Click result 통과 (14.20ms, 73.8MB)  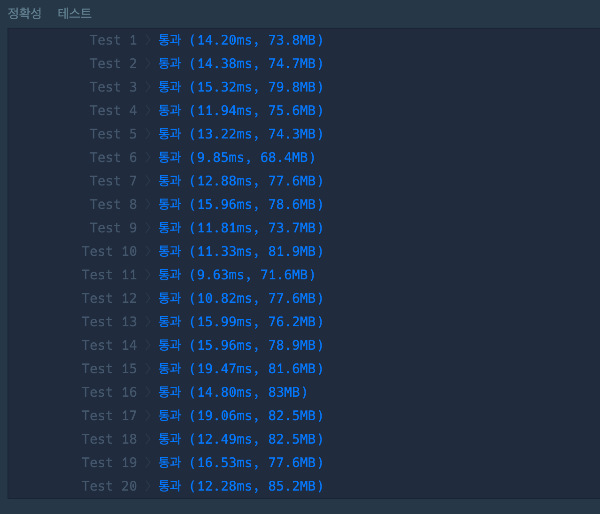tap(241, 40)
